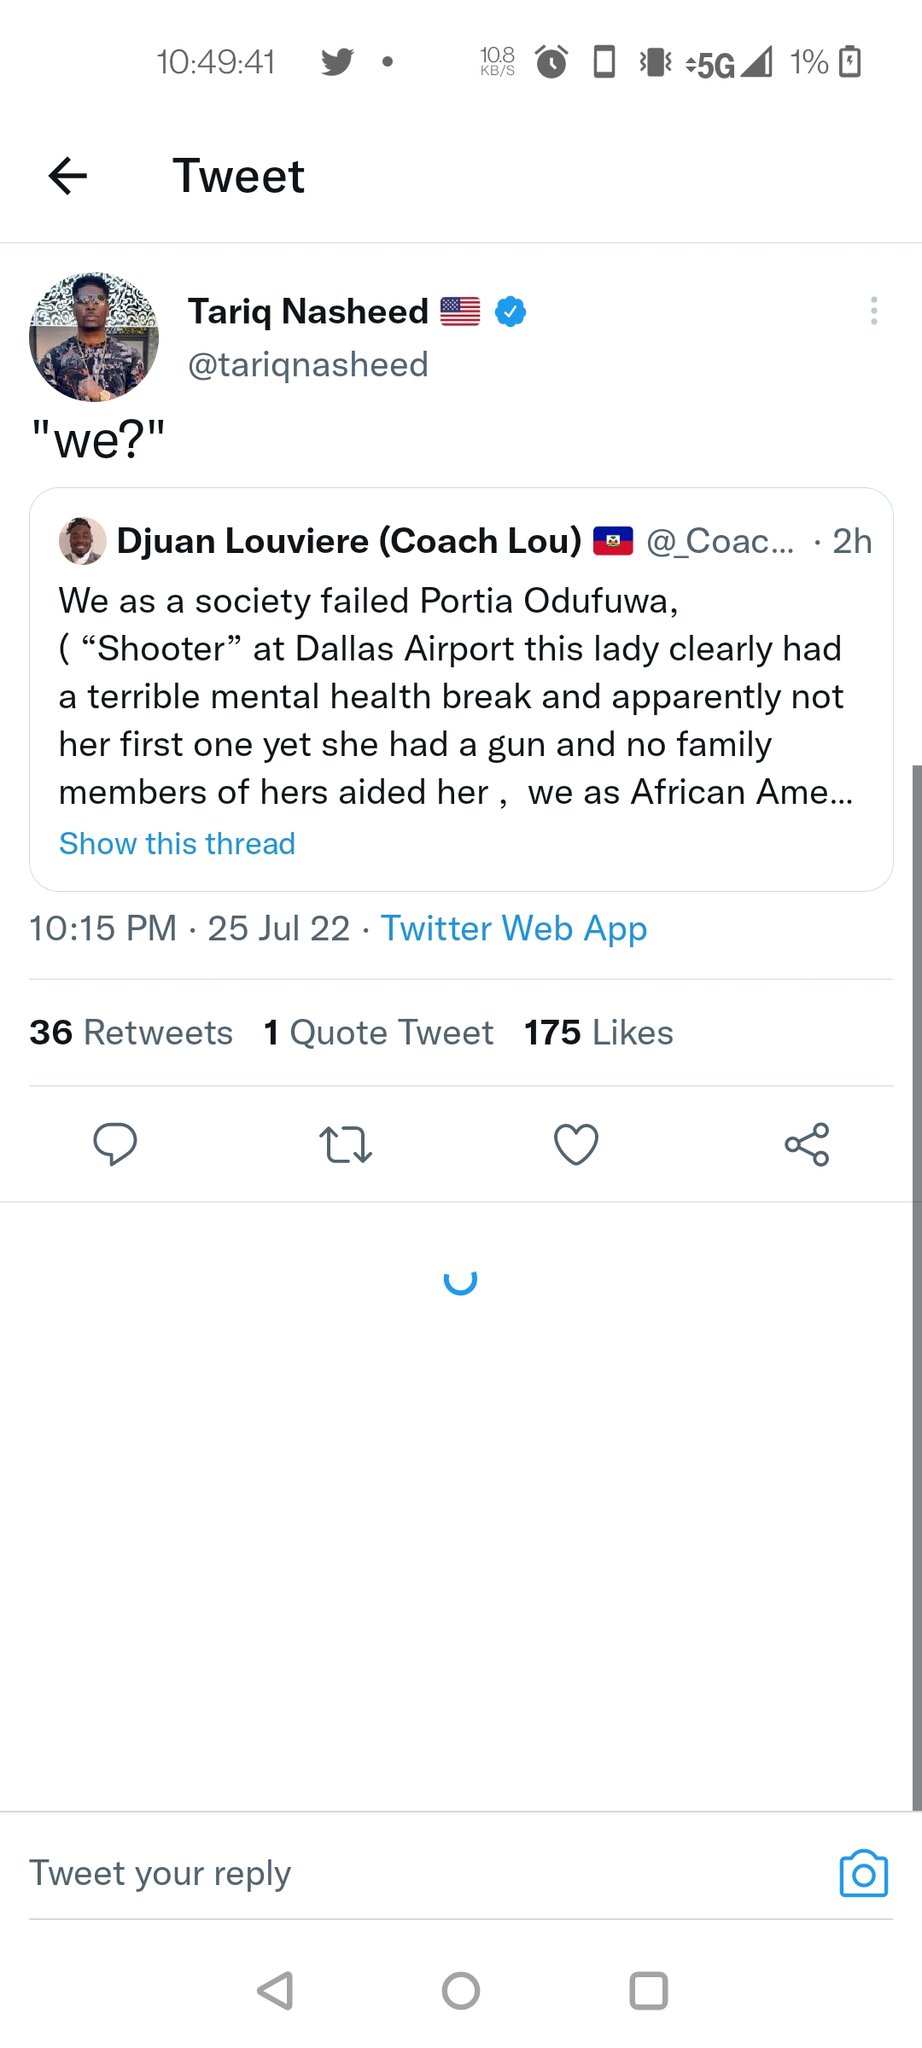
Task: Open the share icon for this tweet
Action: tap(807, 1144)
